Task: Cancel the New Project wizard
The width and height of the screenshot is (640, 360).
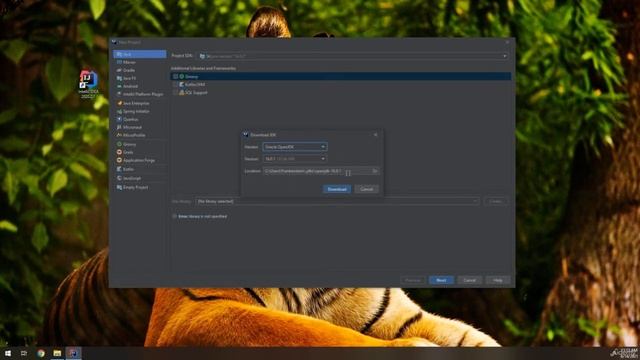Action: click(x=469, y=280)
